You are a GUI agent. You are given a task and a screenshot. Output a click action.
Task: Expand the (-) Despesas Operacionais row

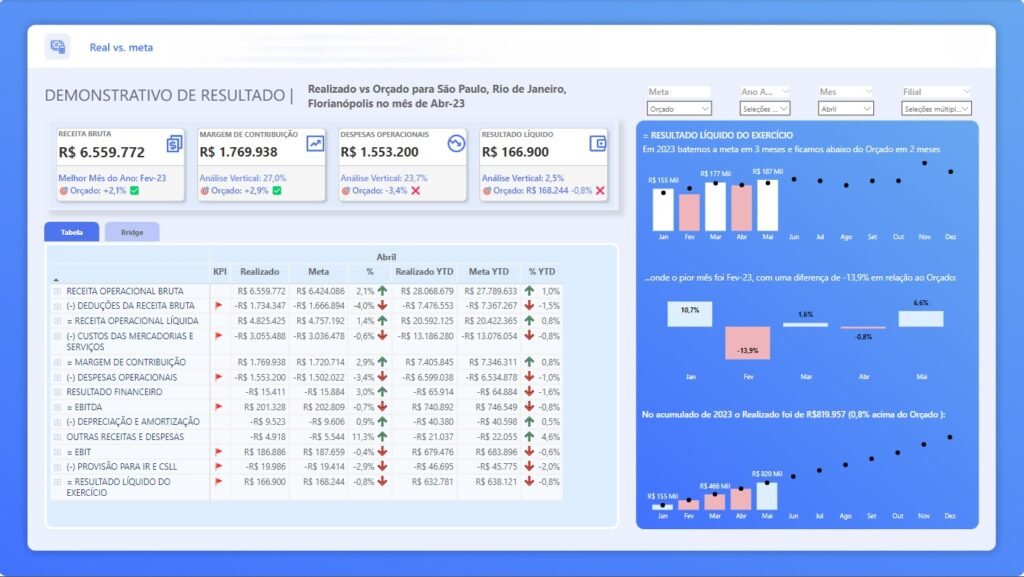pyautogui.click(x=57, y=377)
